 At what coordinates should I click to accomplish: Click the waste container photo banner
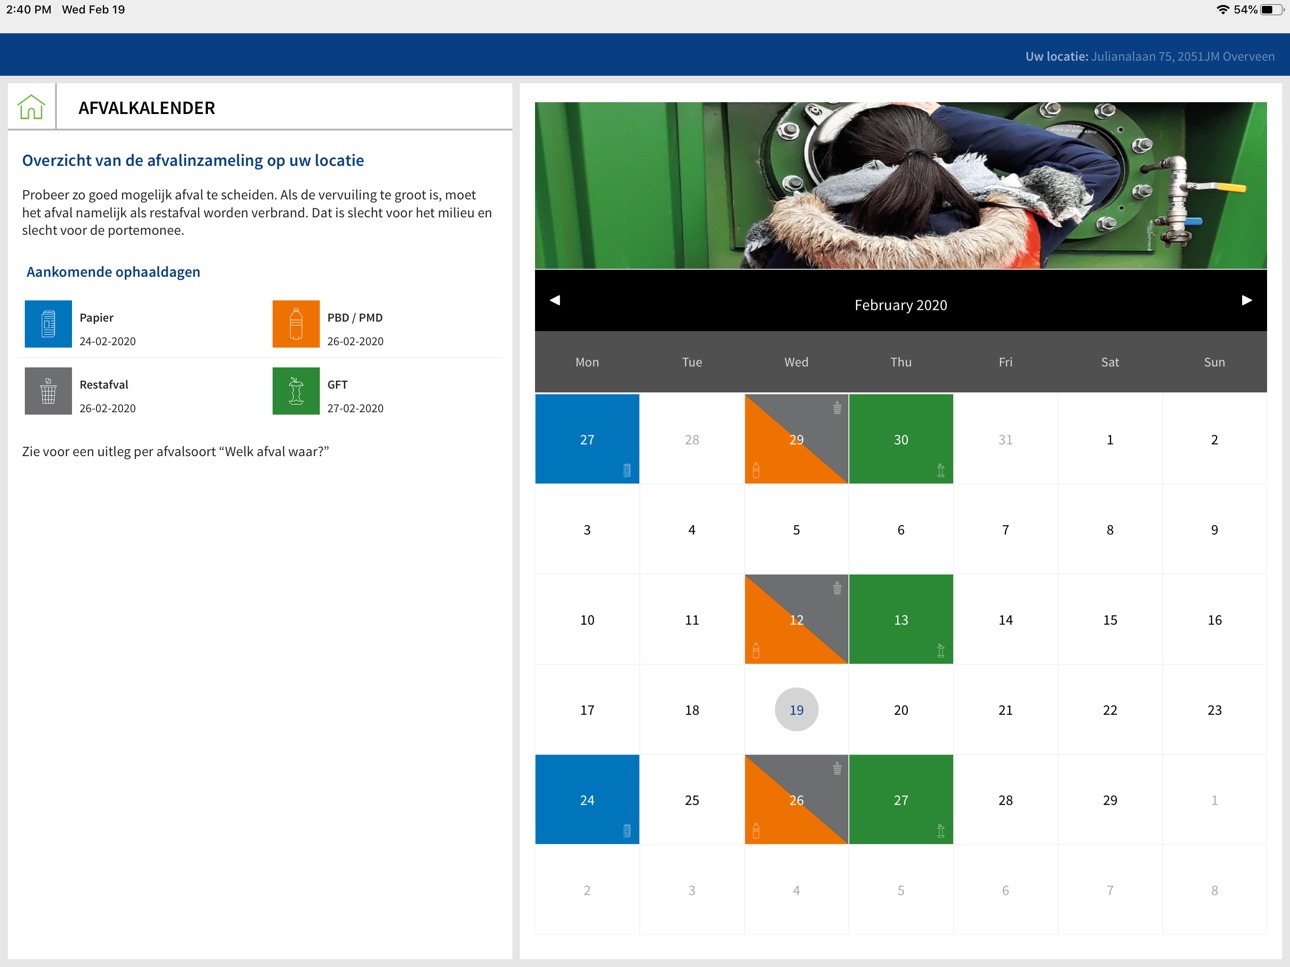[x=901, y=185]
